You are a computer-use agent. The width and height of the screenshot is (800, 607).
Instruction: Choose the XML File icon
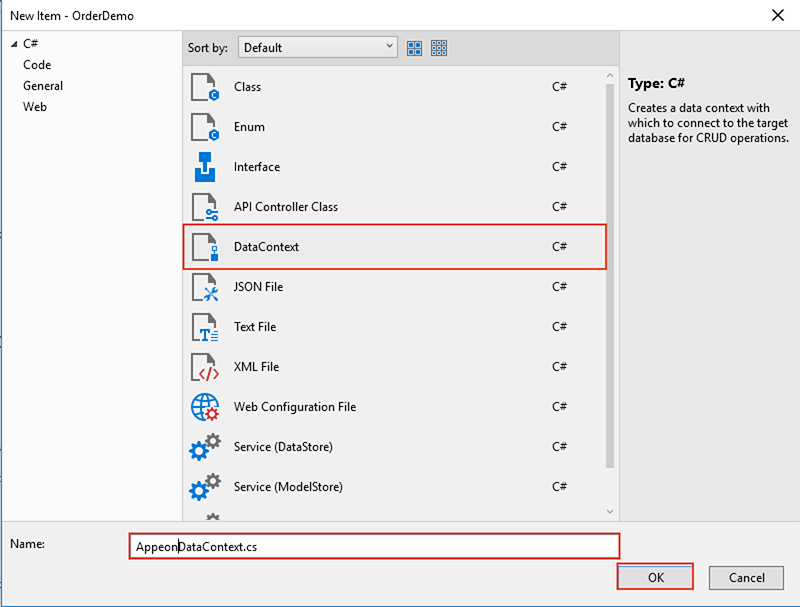click(204, 367)
